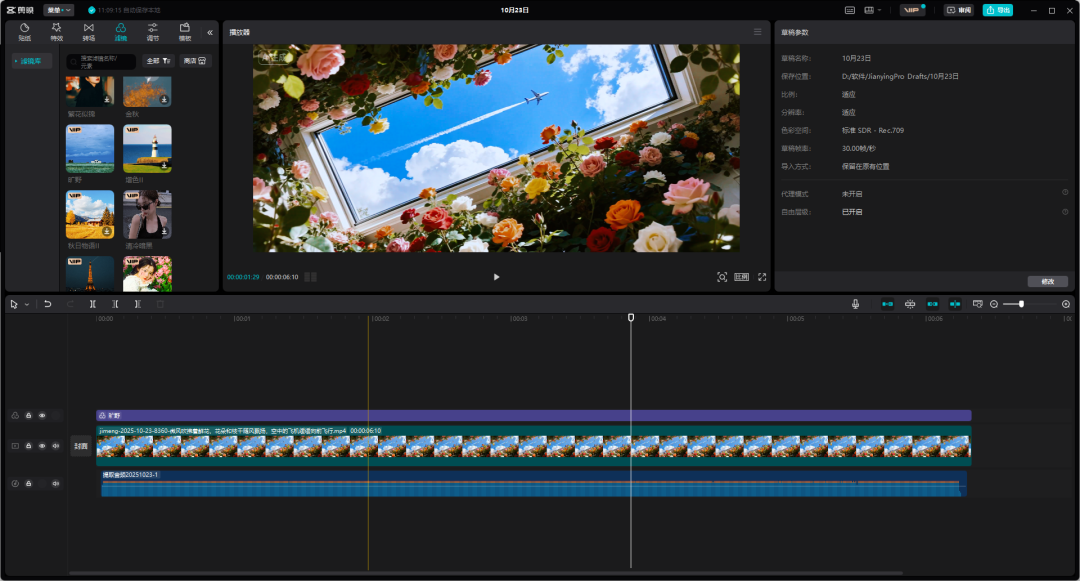1080x581 pixels.
Task: Play the video in the player
Action: click(496, 277)
